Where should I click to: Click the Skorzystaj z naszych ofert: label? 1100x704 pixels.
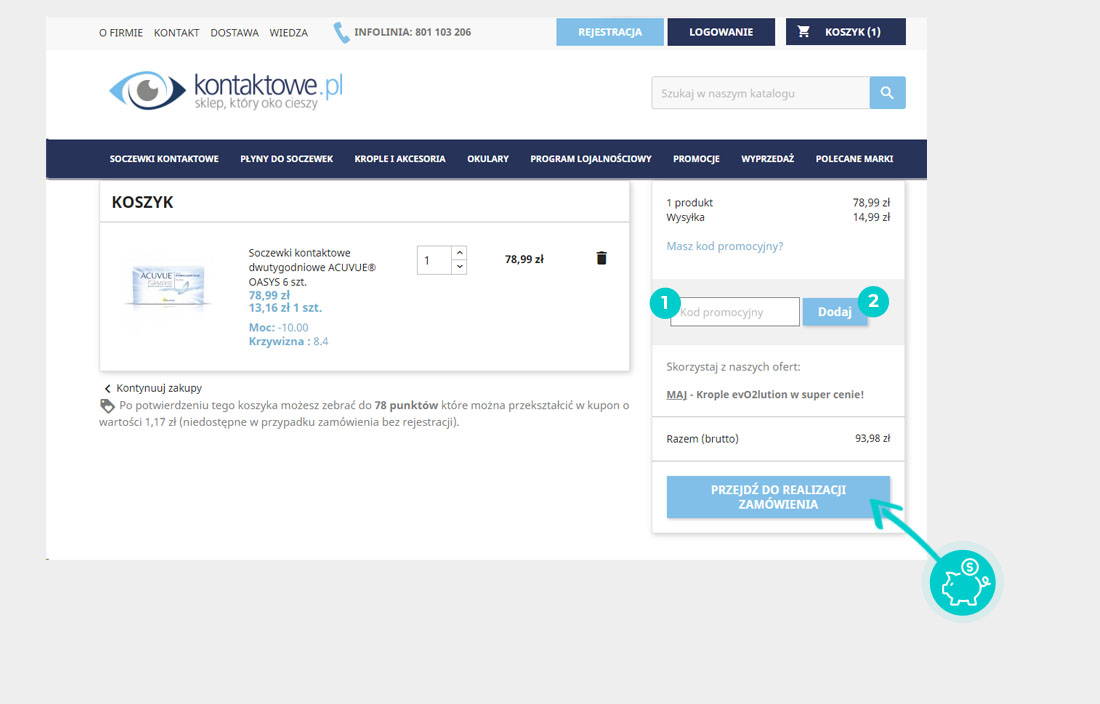click(733, 367)
